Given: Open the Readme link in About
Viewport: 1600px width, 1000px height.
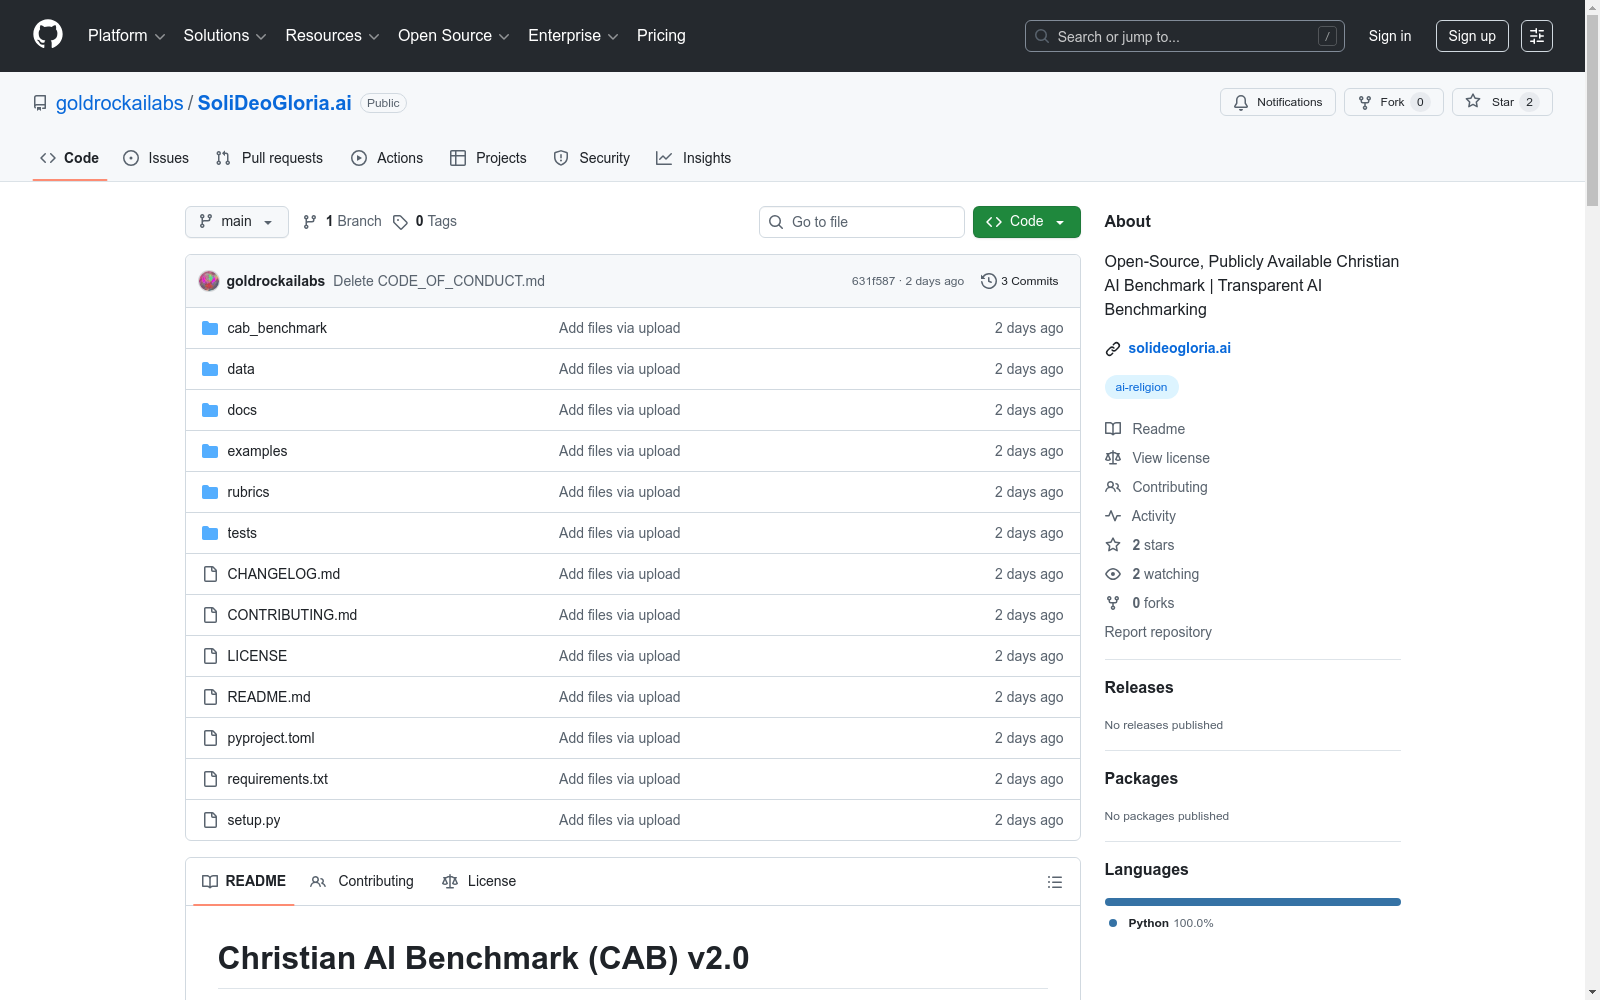Looking at the screenshot, I should point(1145,429).
